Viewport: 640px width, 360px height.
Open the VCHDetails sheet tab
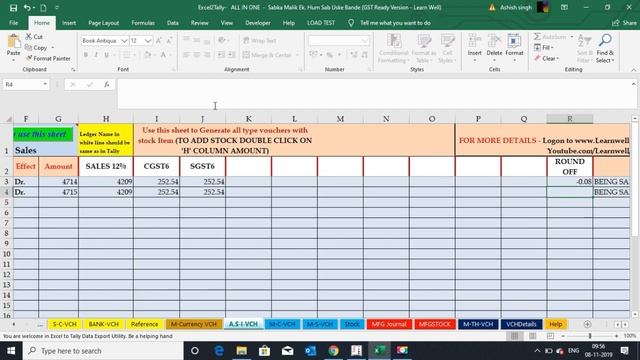click(521, 324)
